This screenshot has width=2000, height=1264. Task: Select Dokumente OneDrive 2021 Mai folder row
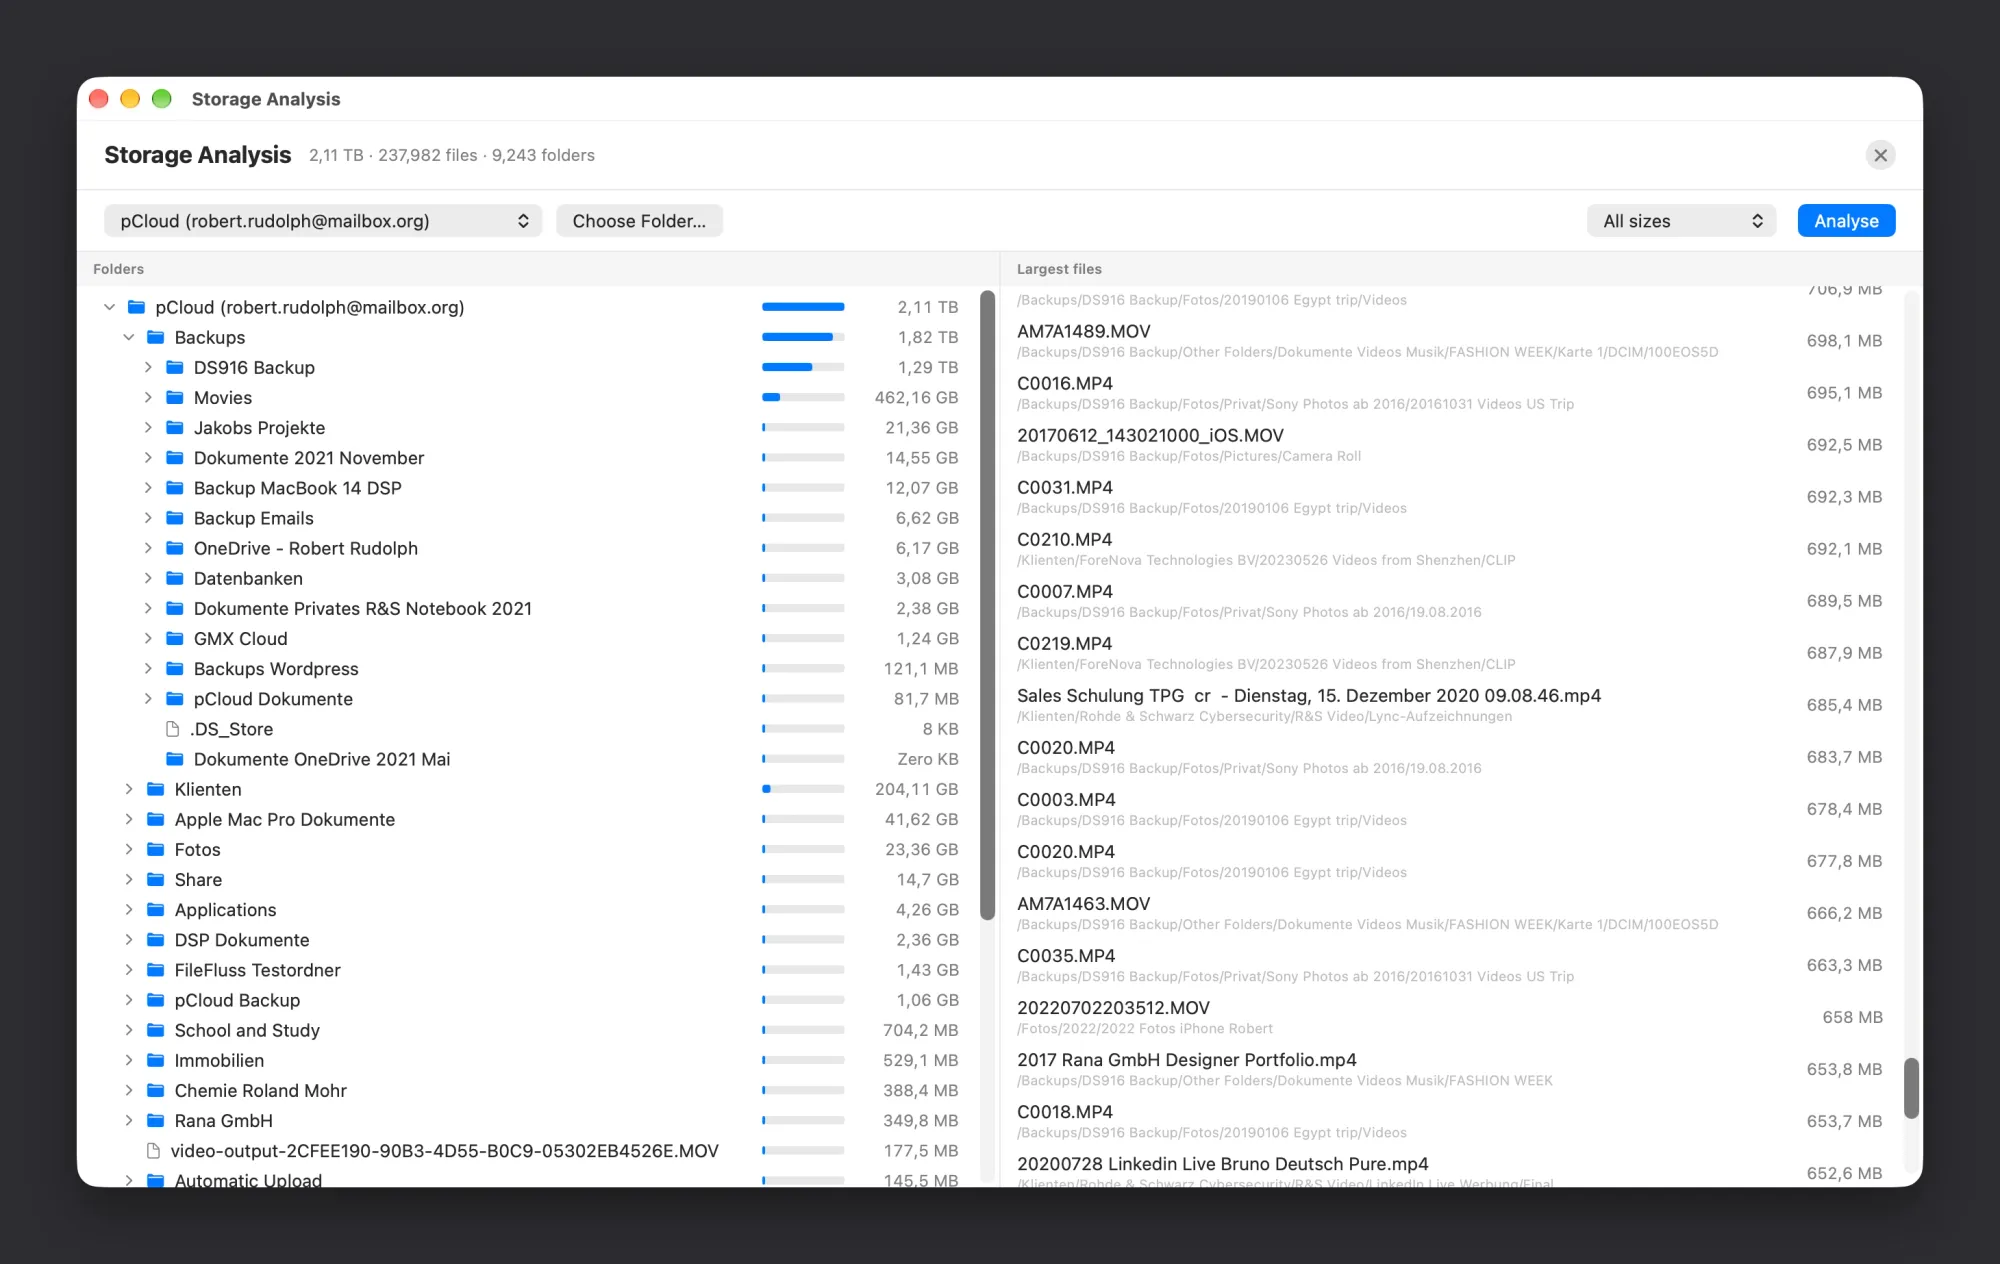click(x=528, y=759)
